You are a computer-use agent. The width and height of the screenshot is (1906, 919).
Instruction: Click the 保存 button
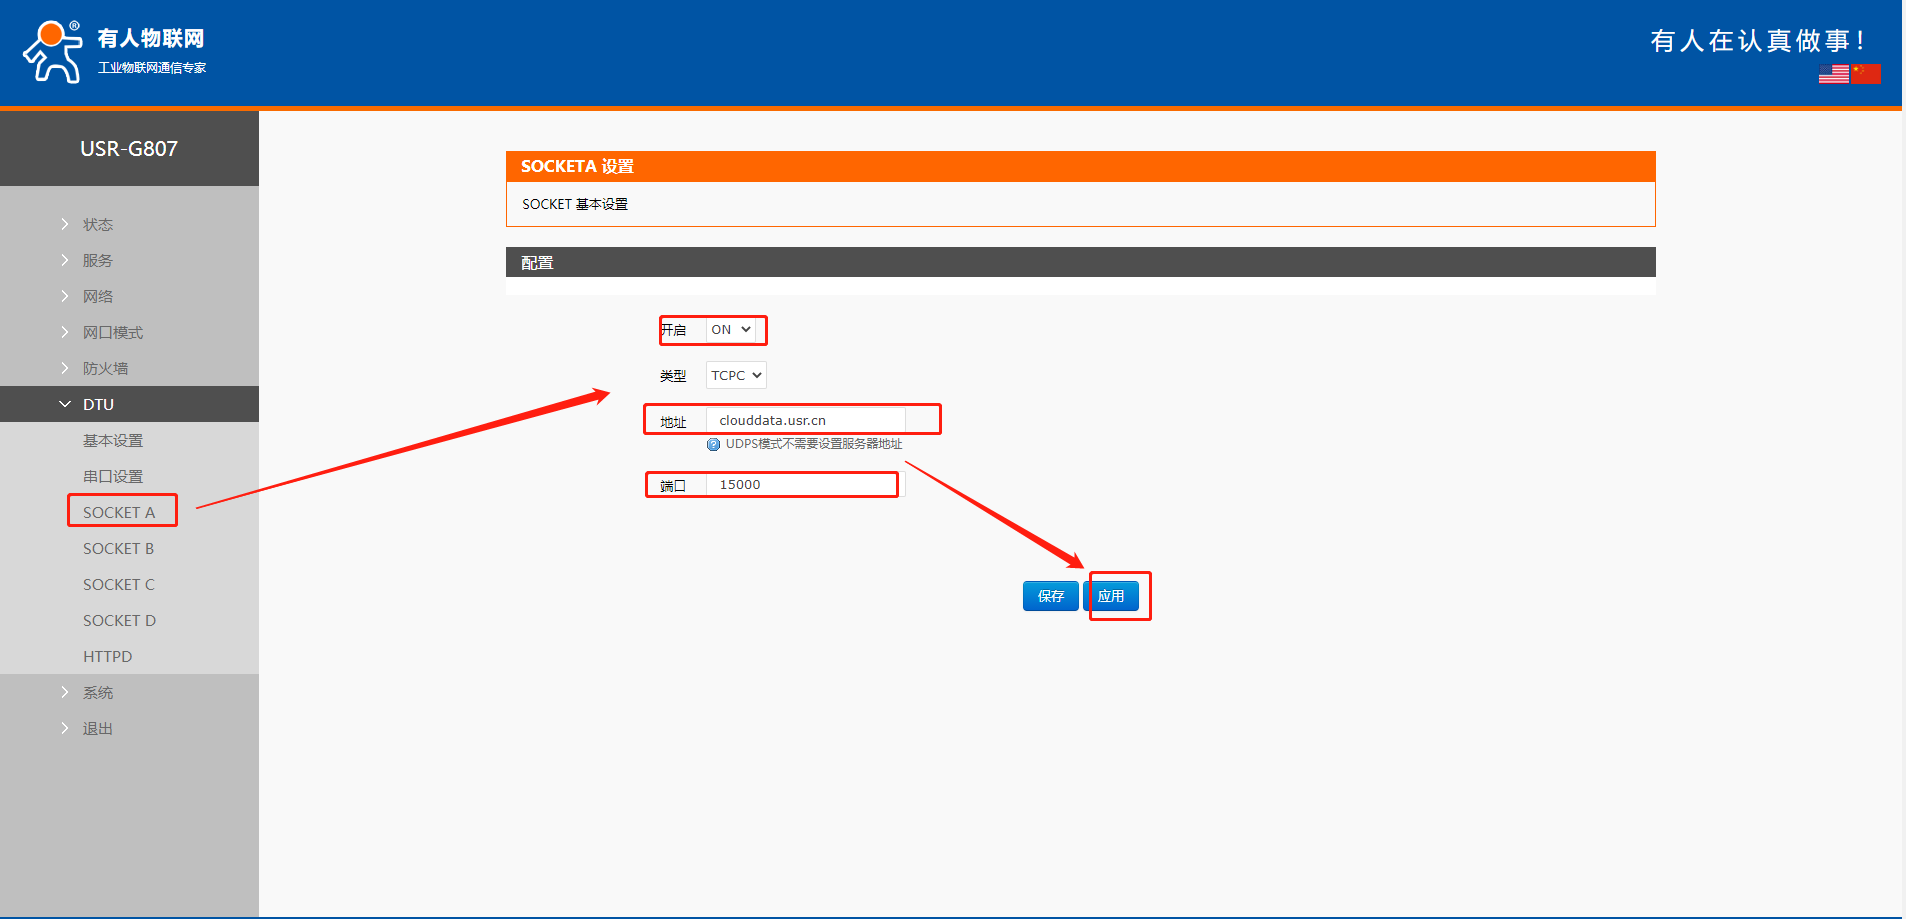1050,596
